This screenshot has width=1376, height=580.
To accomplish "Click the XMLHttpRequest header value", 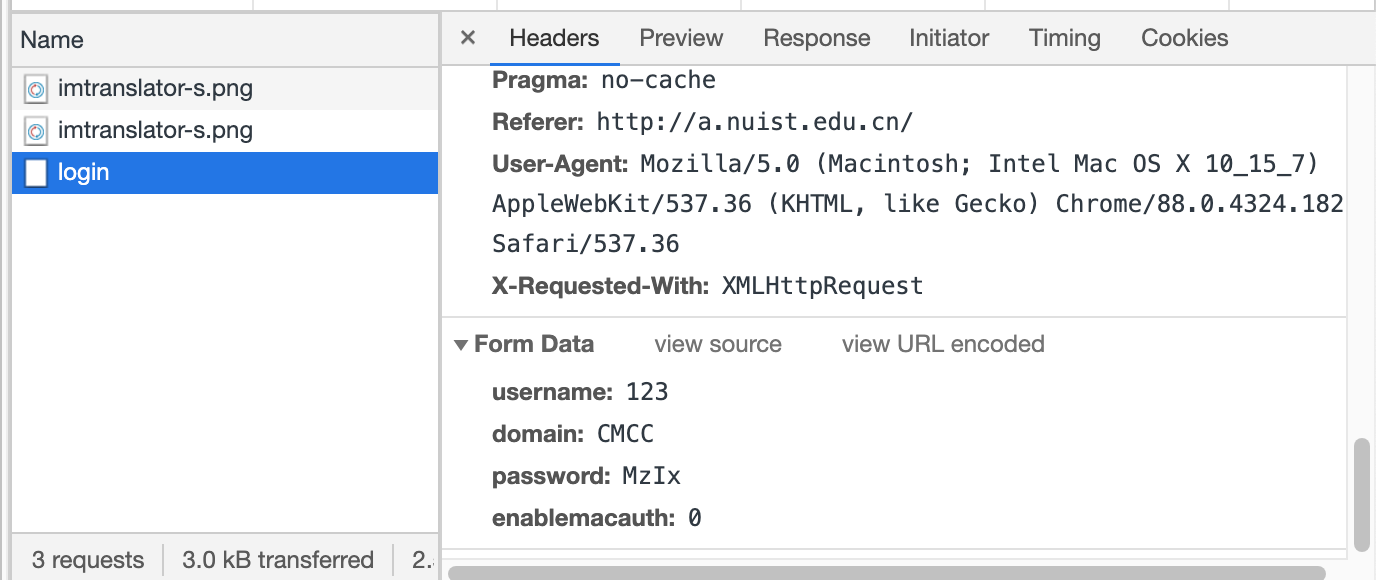I will tap(822, 286).
